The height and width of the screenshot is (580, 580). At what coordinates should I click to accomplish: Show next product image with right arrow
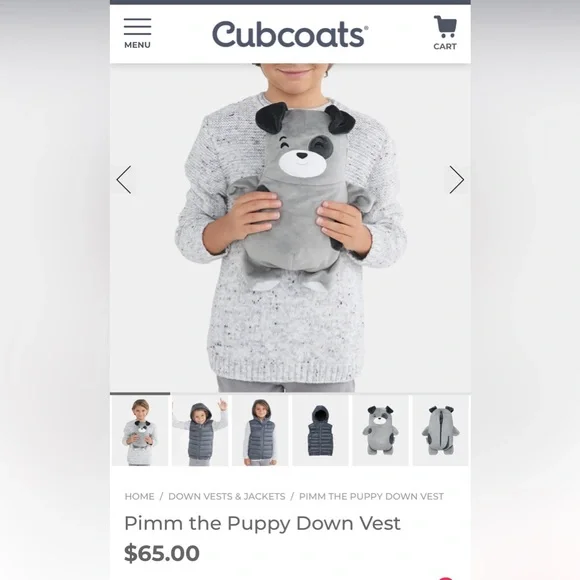457,179
